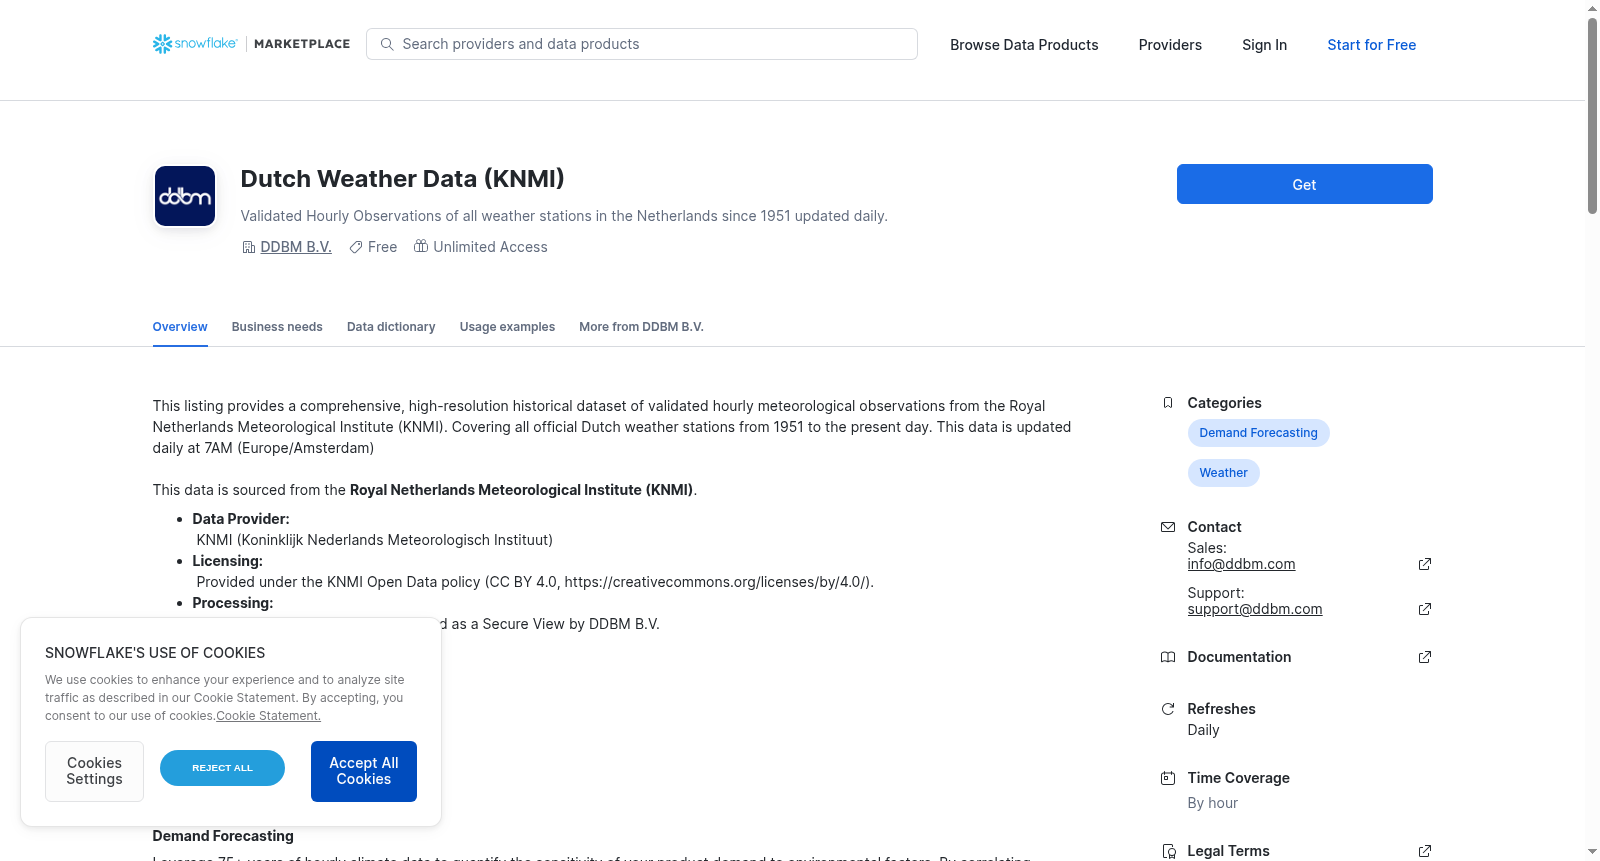1600x861 pixels.
Task: Click the Snowflake logo
Action: pyautogui.click(x=195, y=44)
